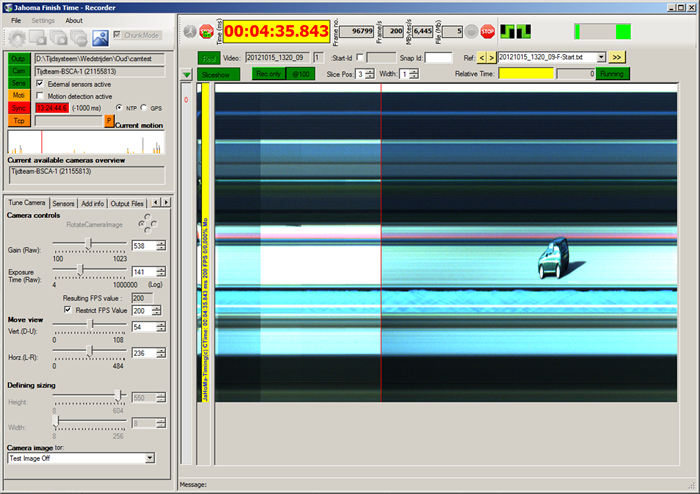Viewport: 700px width, 494px height.
Task: Click the green Outp status button
Action: (x=19, y=59)
